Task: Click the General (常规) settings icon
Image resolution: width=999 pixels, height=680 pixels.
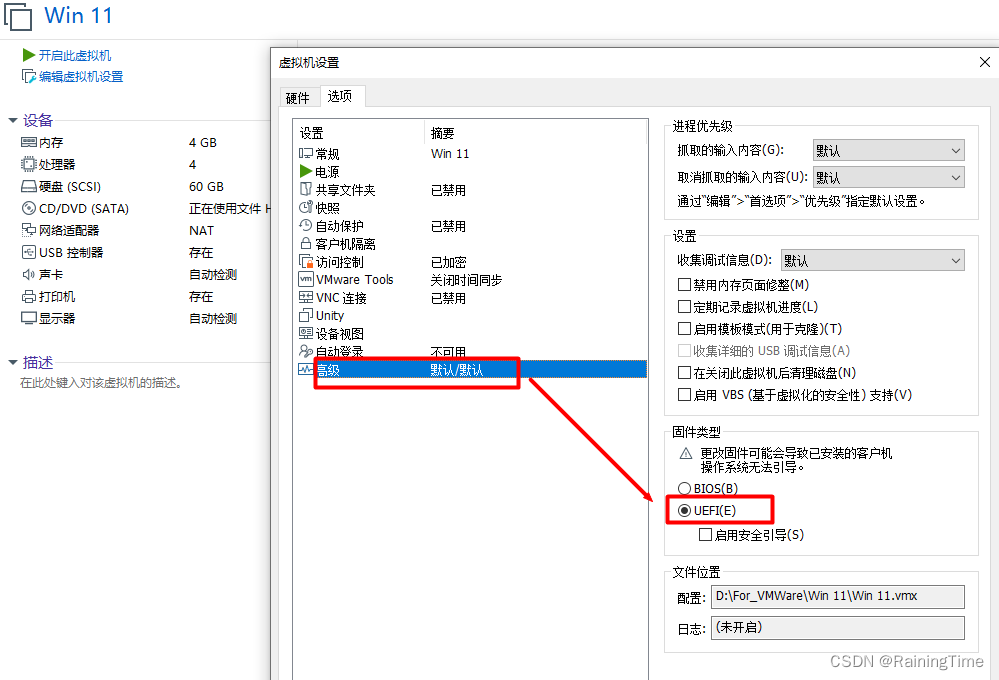Action: point(306,154)
